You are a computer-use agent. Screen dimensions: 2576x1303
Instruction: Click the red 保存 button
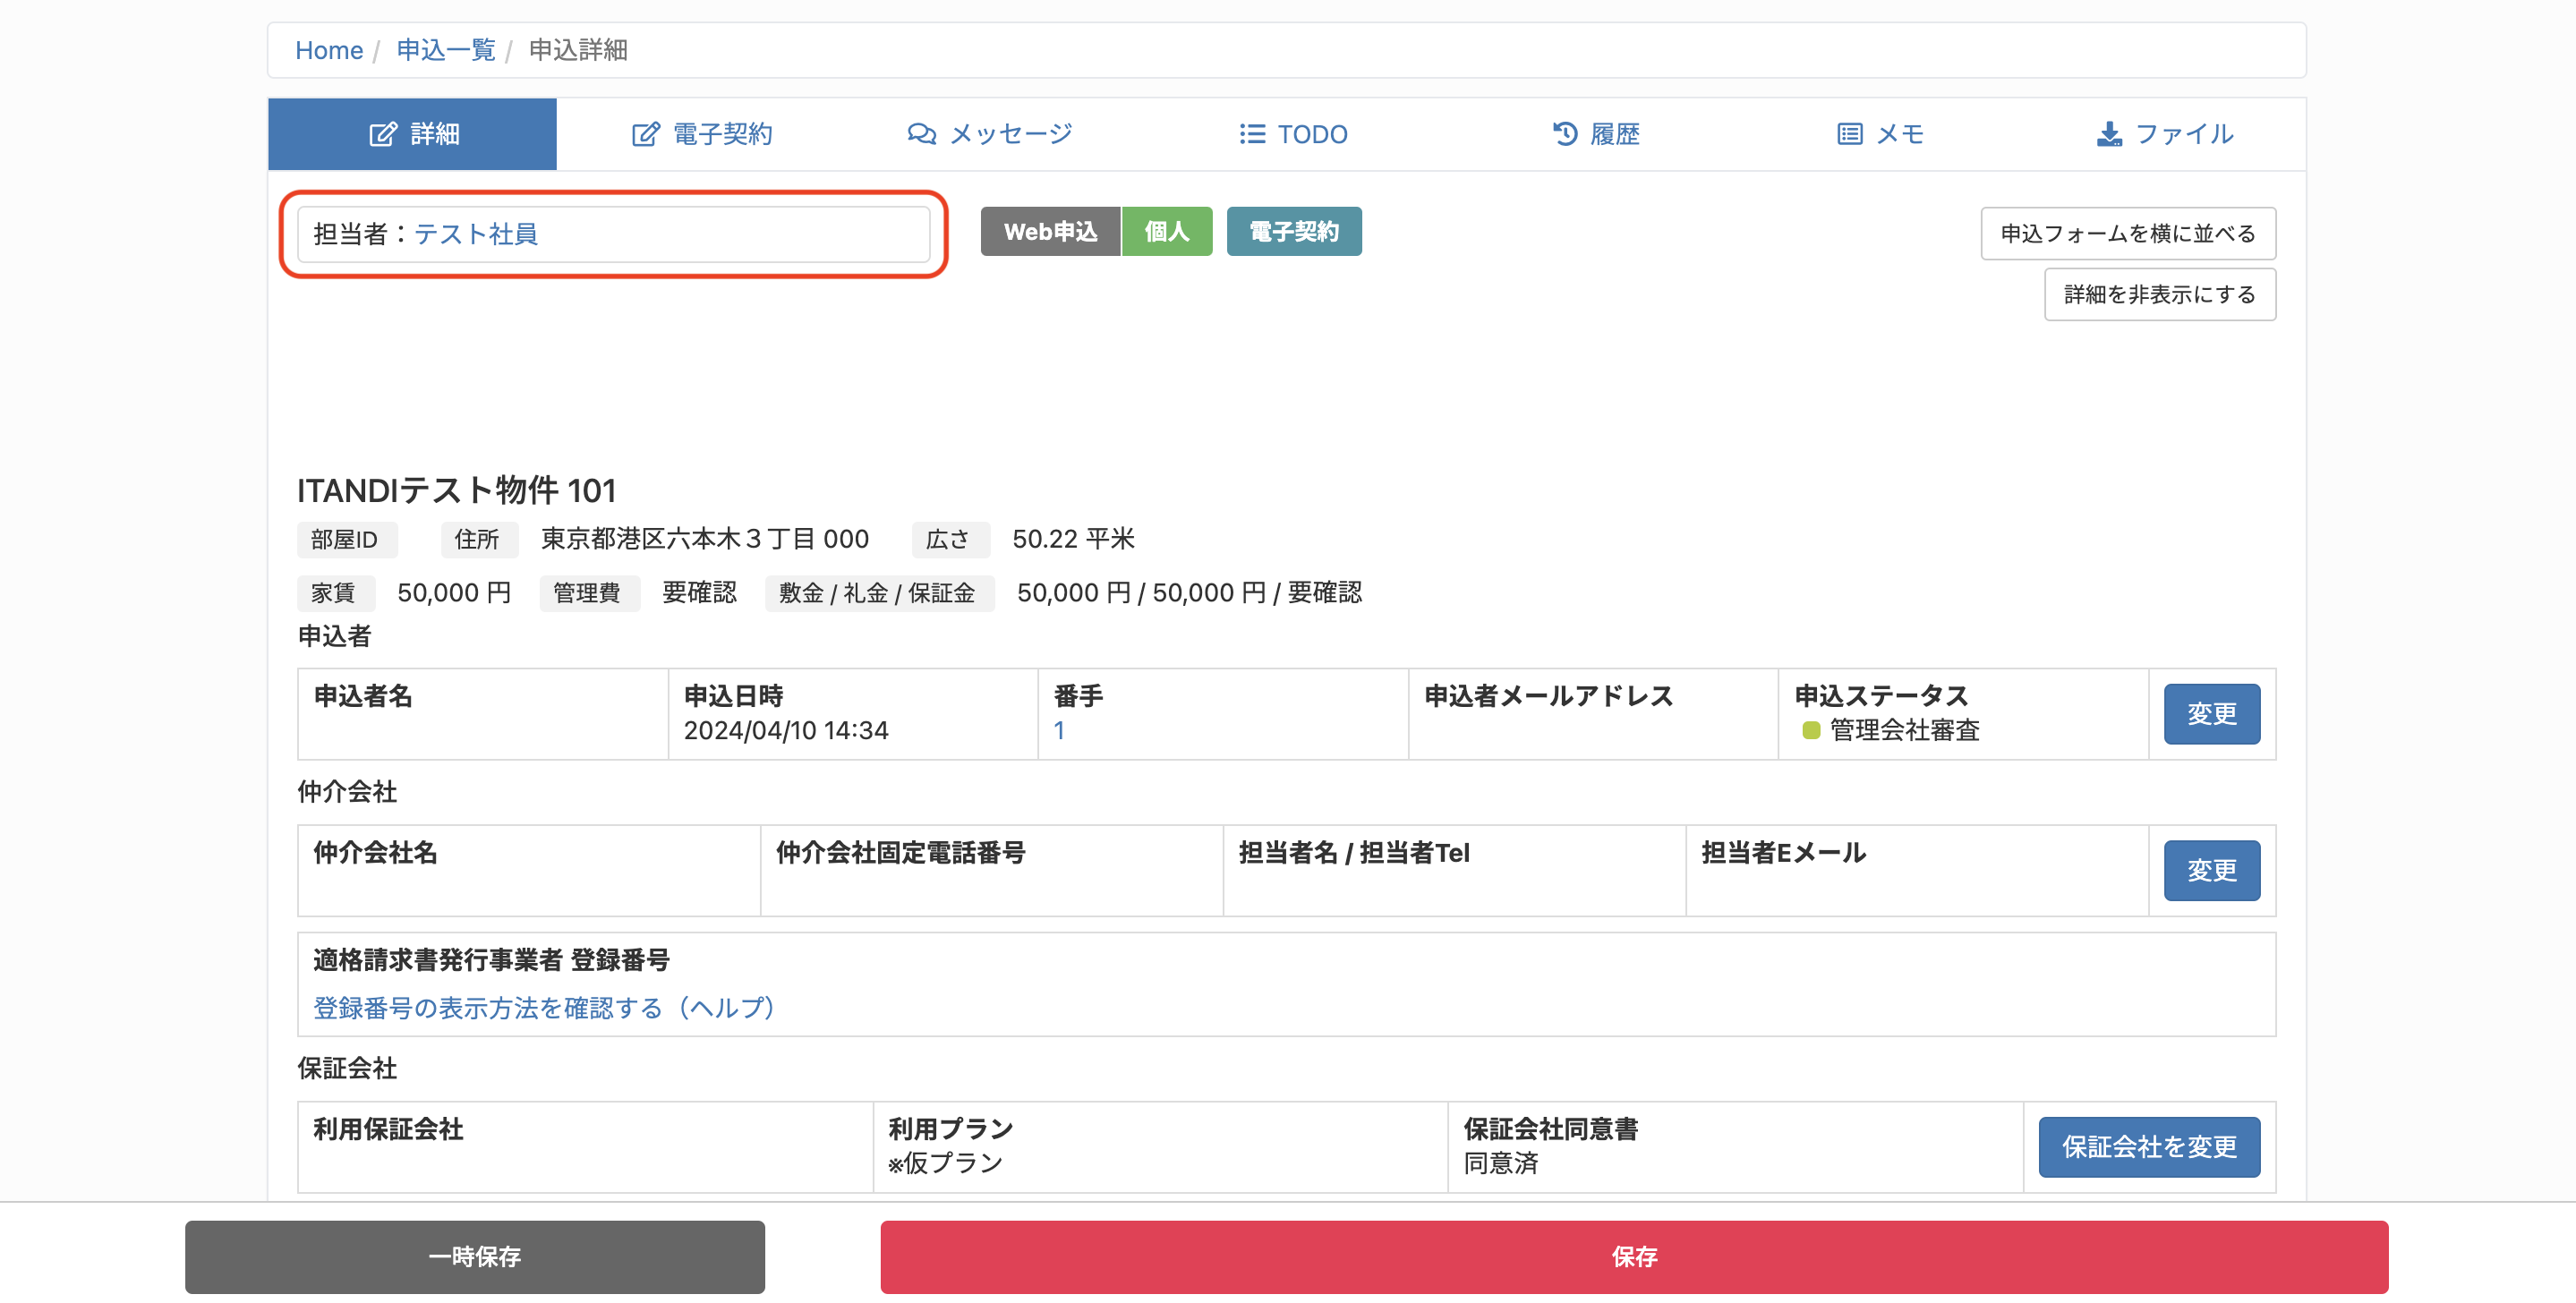tap(1634, 1257)
